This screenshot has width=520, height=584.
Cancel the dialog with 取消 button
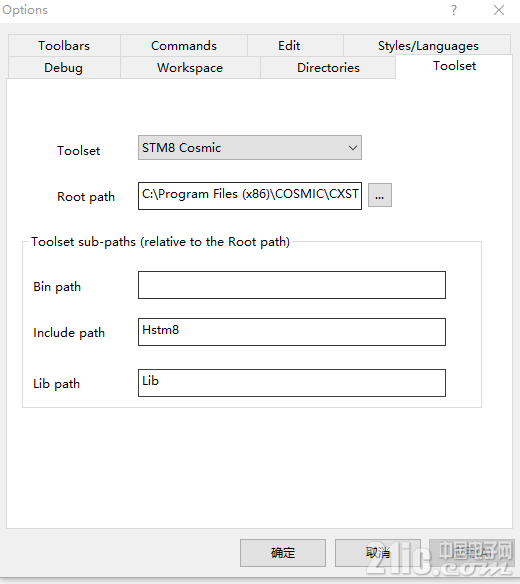pyautogui.click(x=378, y=553)
